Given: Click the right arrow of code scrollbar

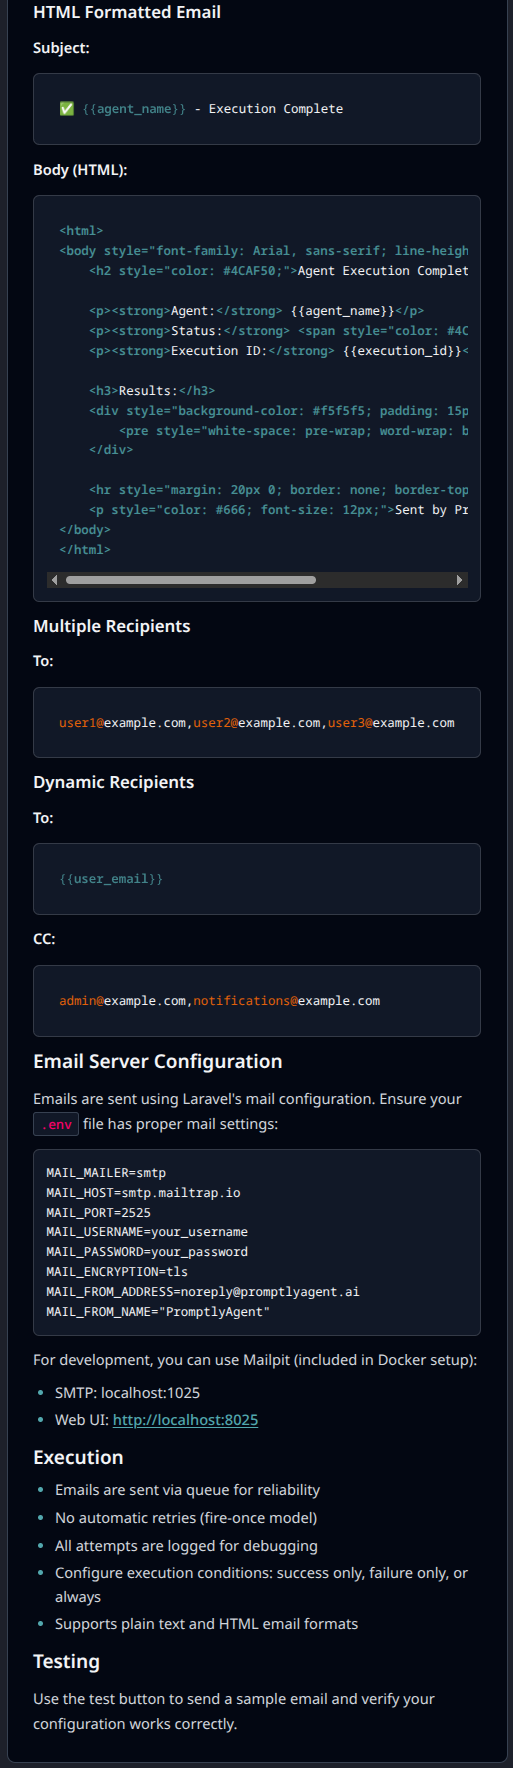Looking at the screenshot, I should click(460, 580).
